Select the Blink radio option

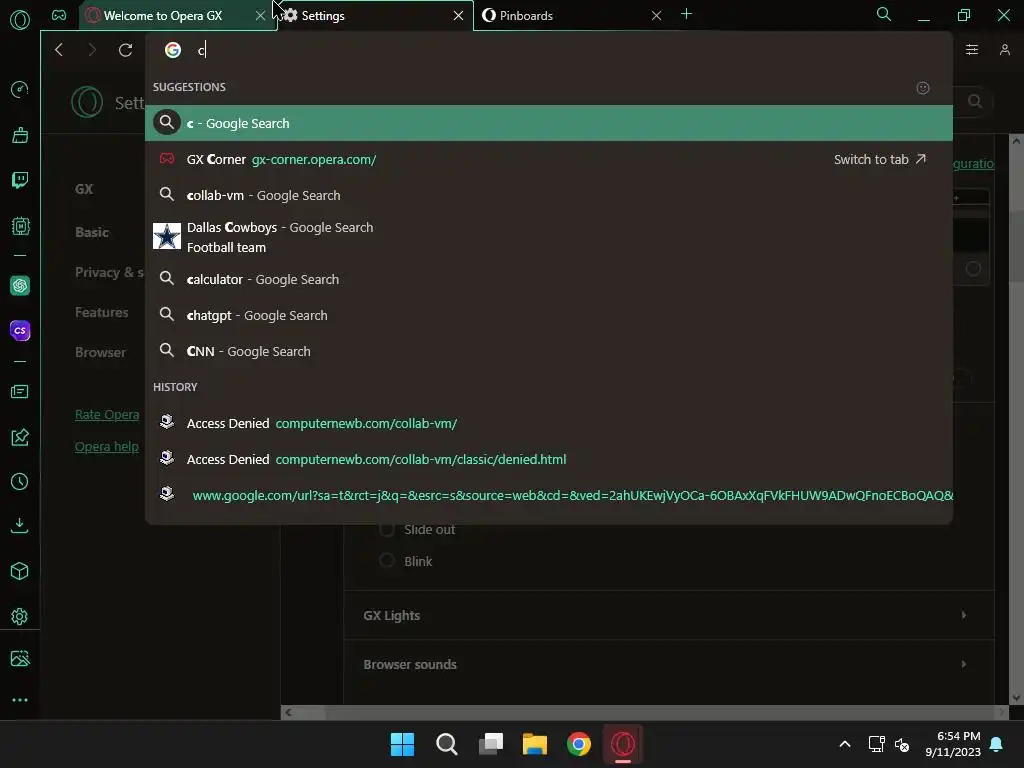387,561
